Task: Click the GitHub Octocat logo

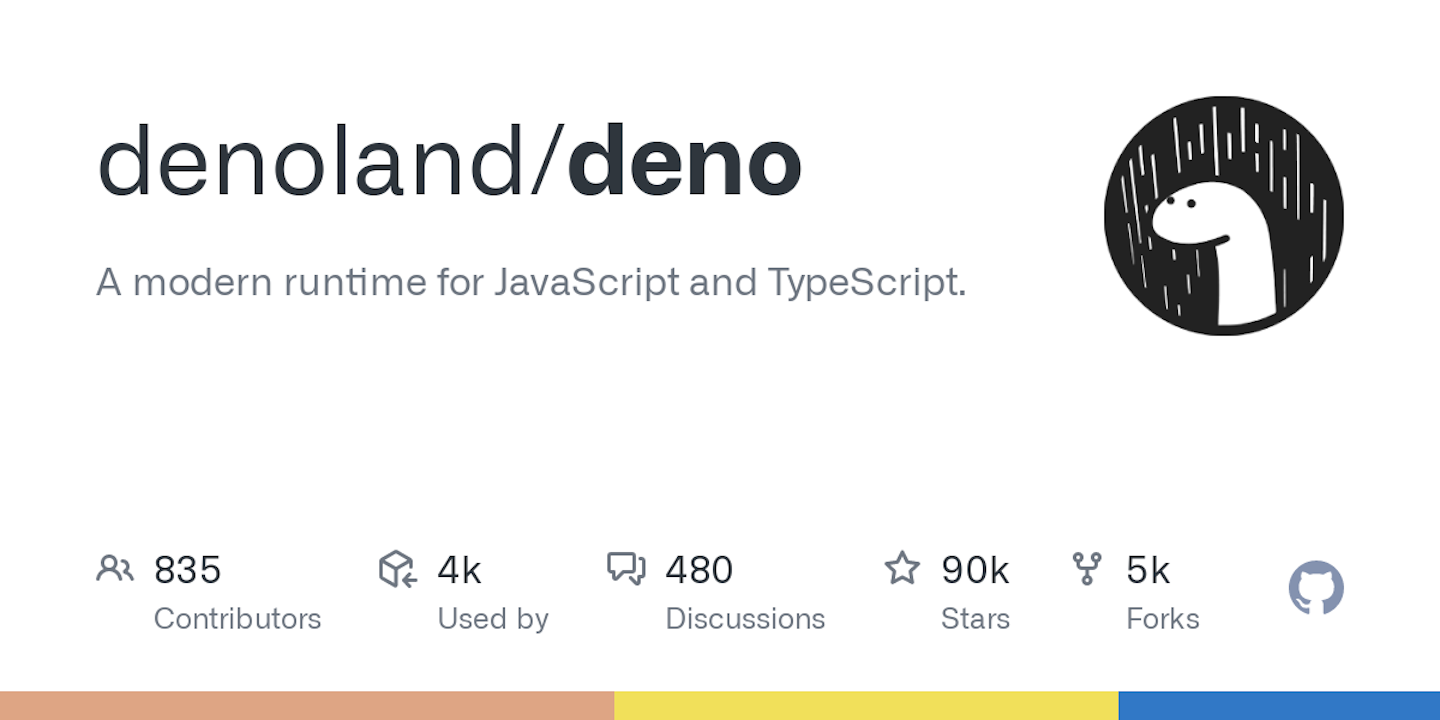Action: coord(1316,588)
